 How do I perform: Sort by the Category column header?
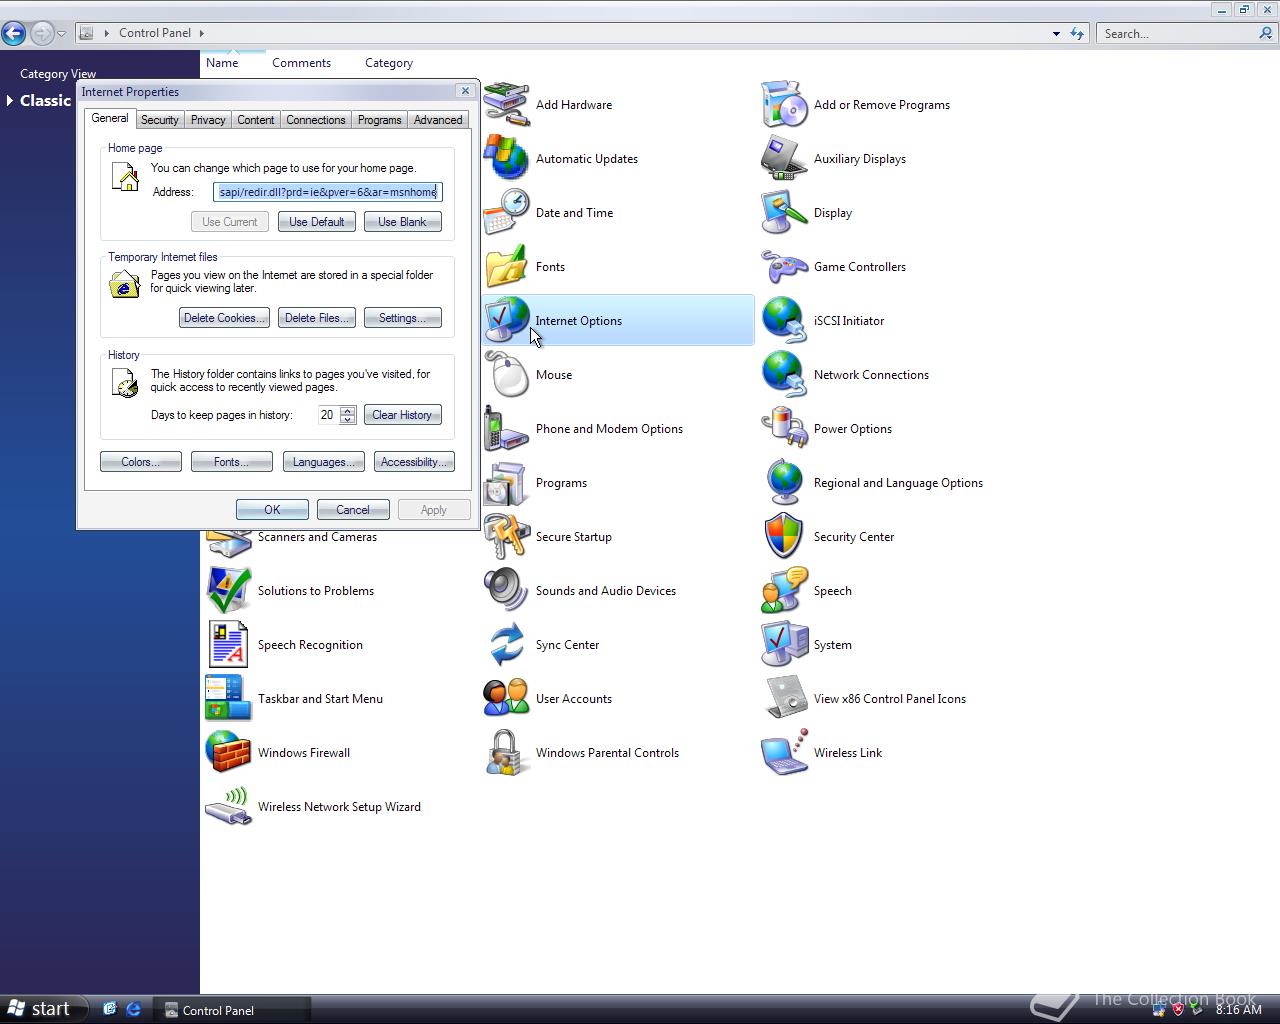coord(389,63)
